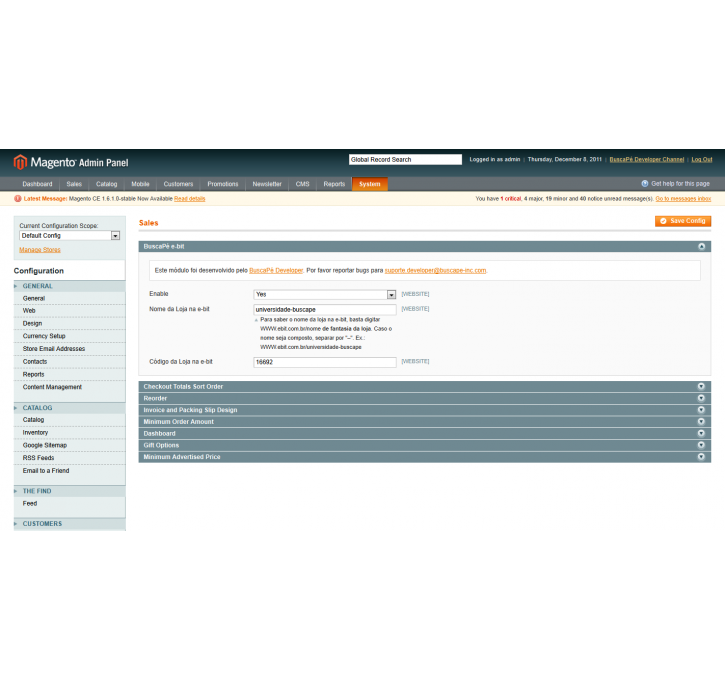725x680 pixels.
Task: Click the Magento logo icon
Action: [20, 162]
